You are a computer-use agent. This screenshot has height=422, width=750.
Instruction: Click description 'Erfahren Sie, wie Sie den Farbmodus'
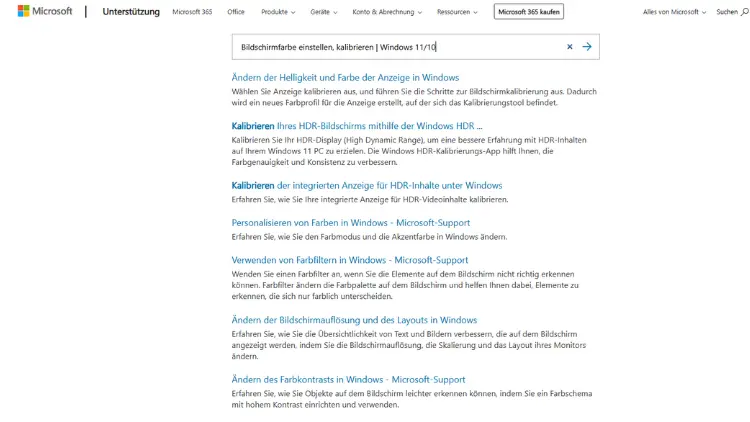tap(369, 237)
